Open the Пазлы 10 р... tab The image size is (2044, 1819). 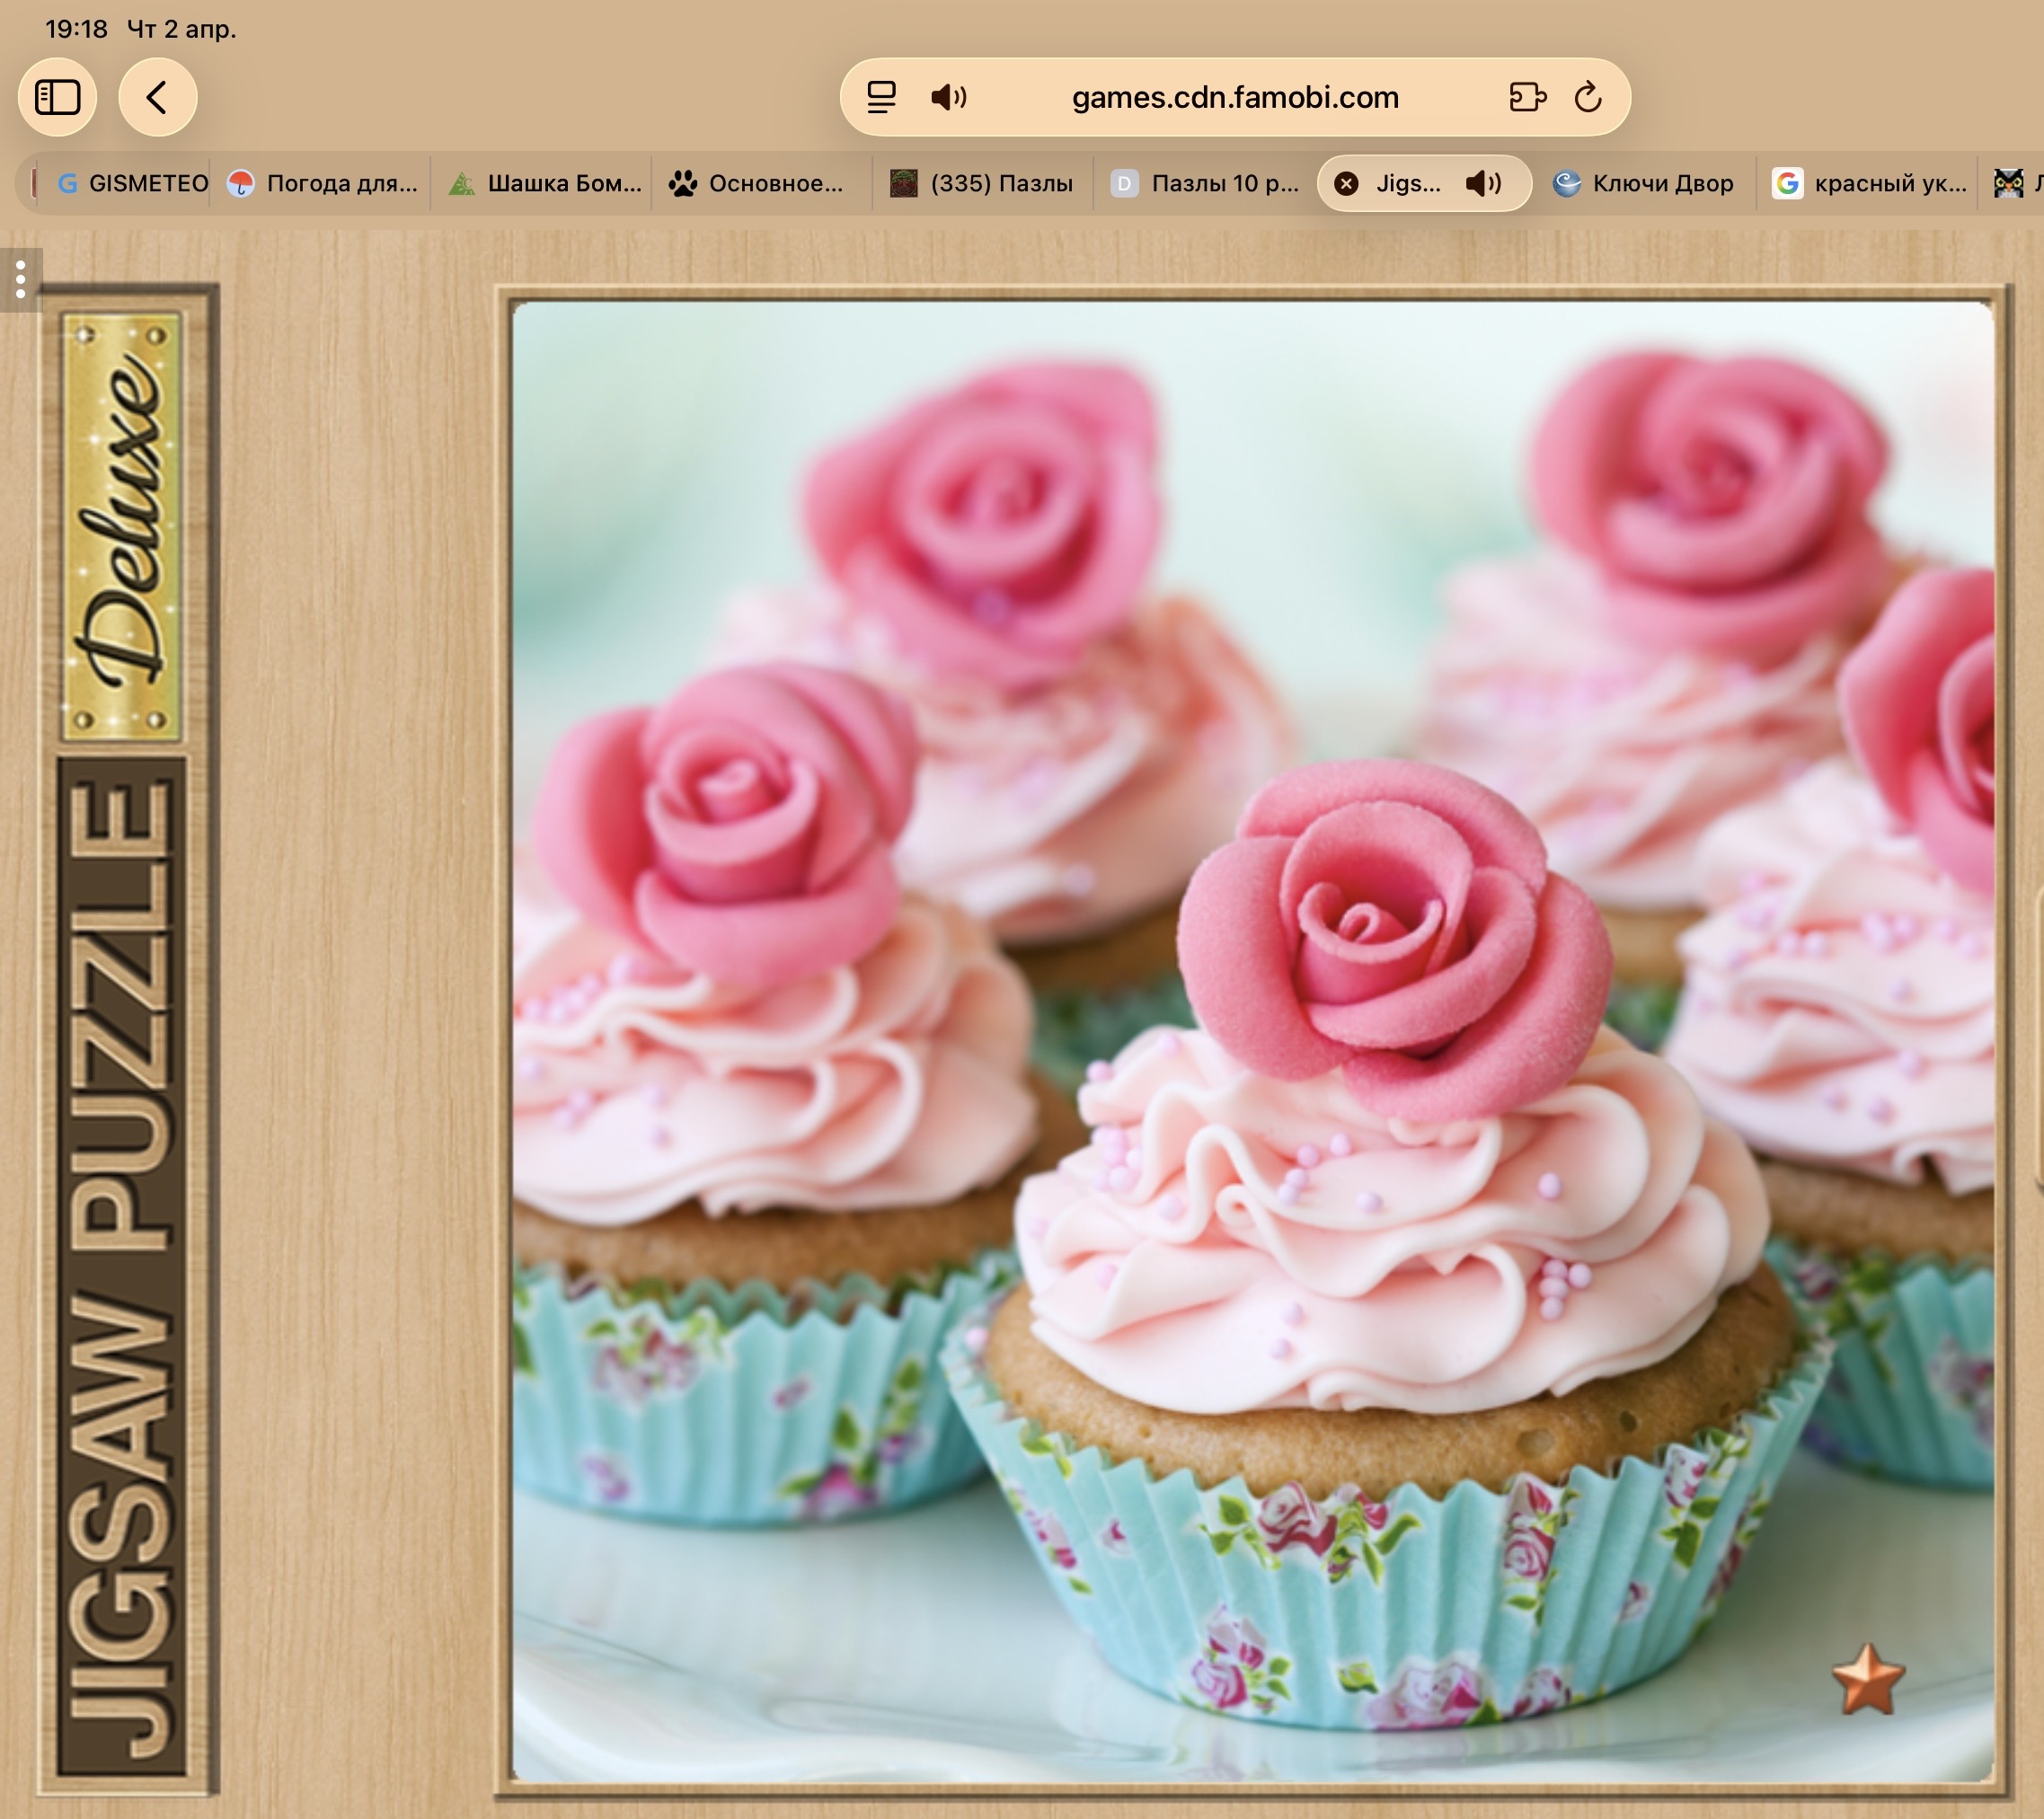point(1207,184)
